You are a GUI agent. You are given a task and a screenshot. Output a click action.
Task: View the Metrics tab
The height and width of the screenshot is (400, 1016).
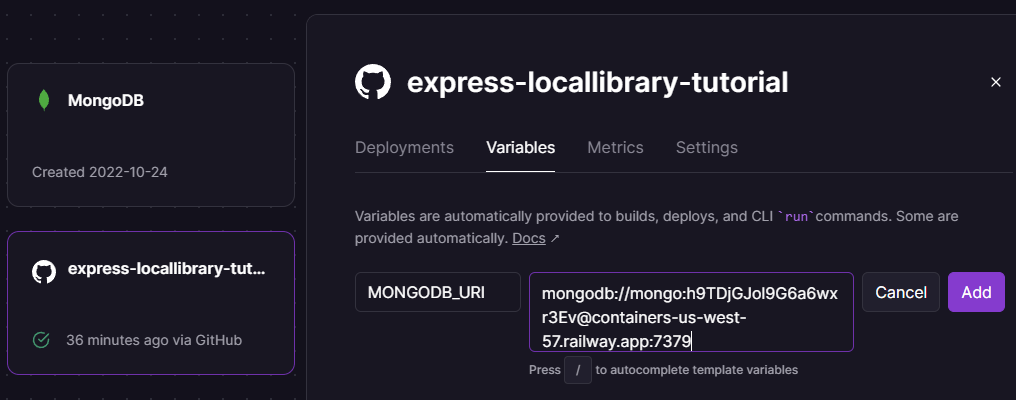point(615,147)
